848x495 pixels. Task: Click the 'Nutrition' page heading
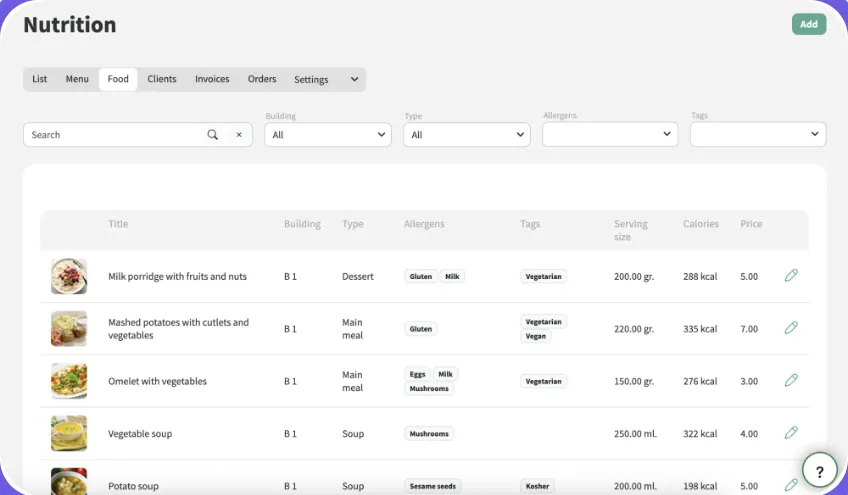70,25
